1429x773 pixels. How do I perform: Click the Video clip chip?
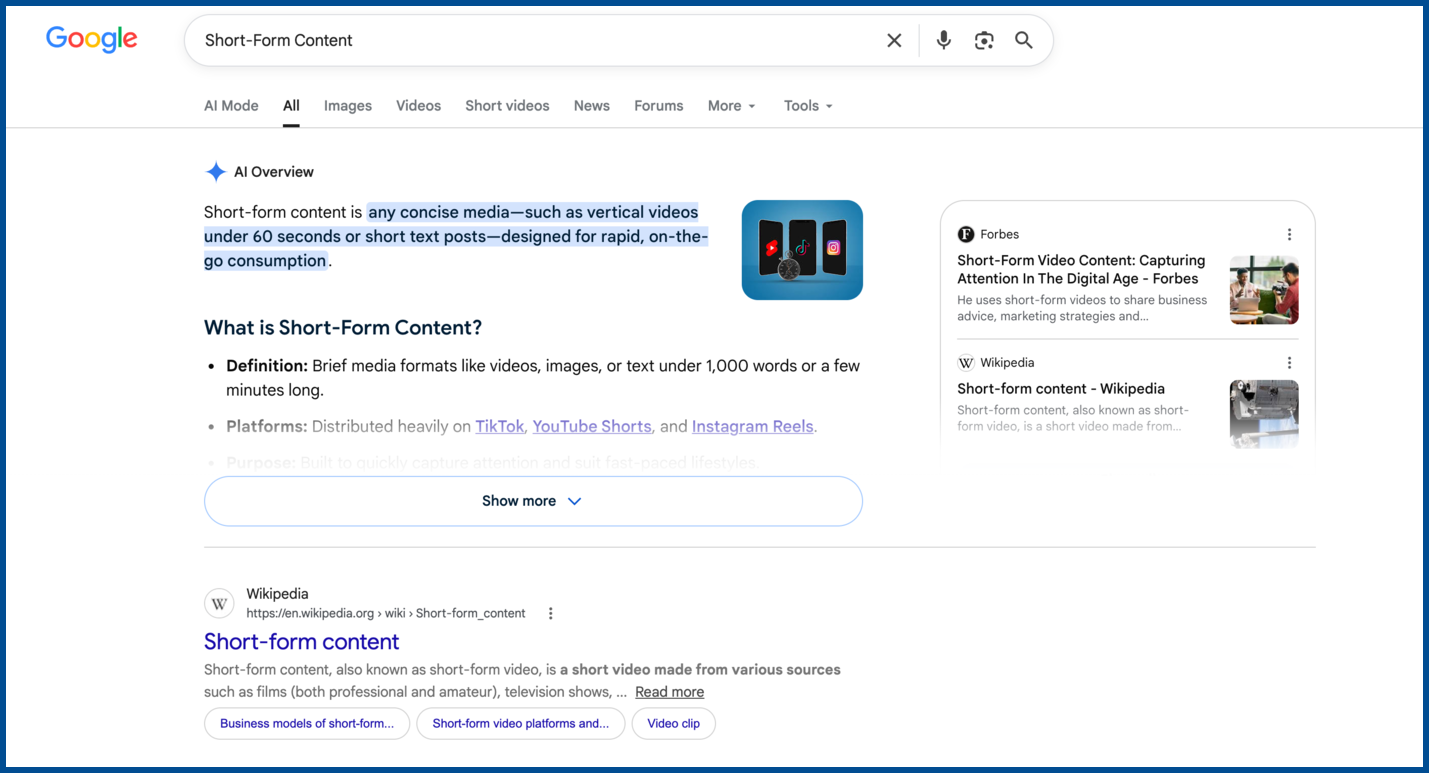[x=674, y=724]
